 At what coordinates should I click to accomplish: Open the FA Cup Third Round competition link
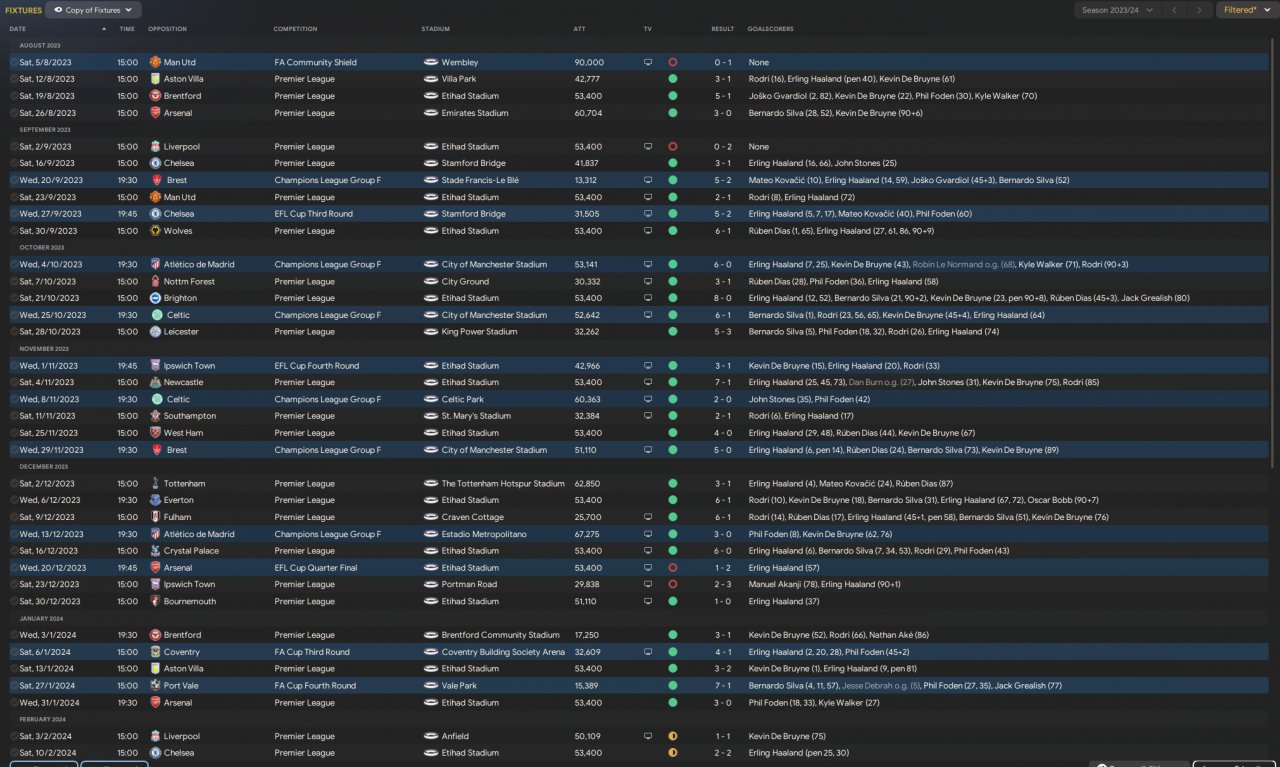click(312, 652)
